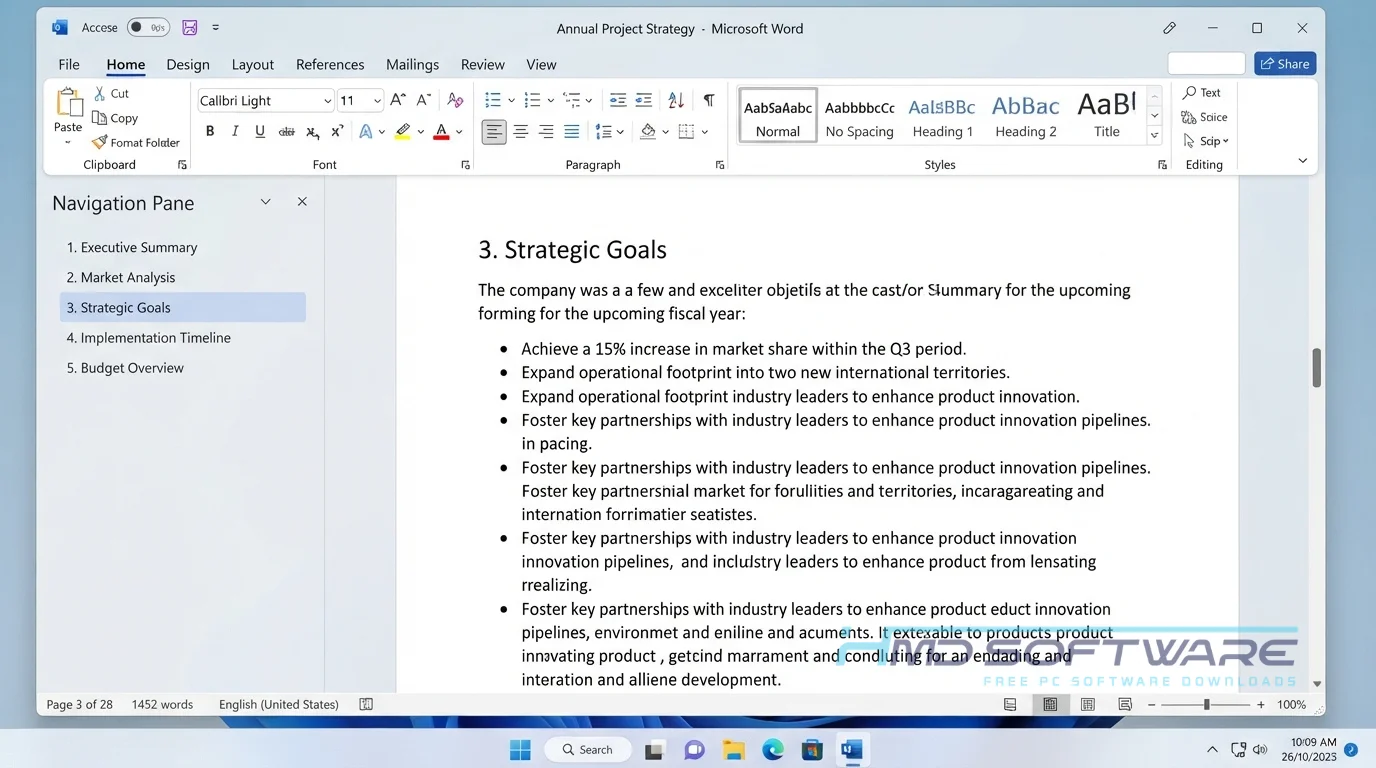The width and height of the screenshot is (1376, 768).
Task: Click the save icon in title bar
Action: tap(190, 28)
